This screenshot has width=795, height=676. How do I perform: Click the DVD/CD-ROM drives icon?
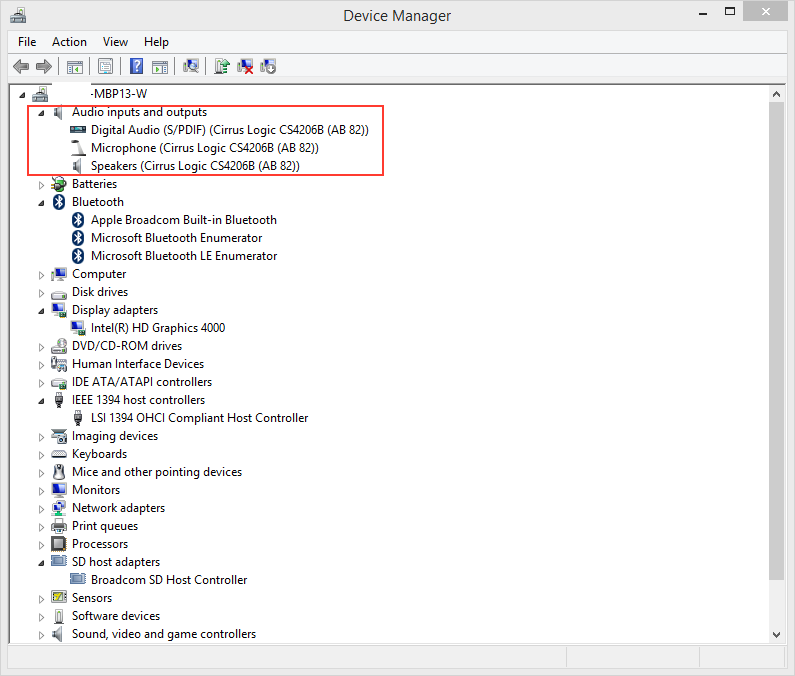click(x=59, y=346)
